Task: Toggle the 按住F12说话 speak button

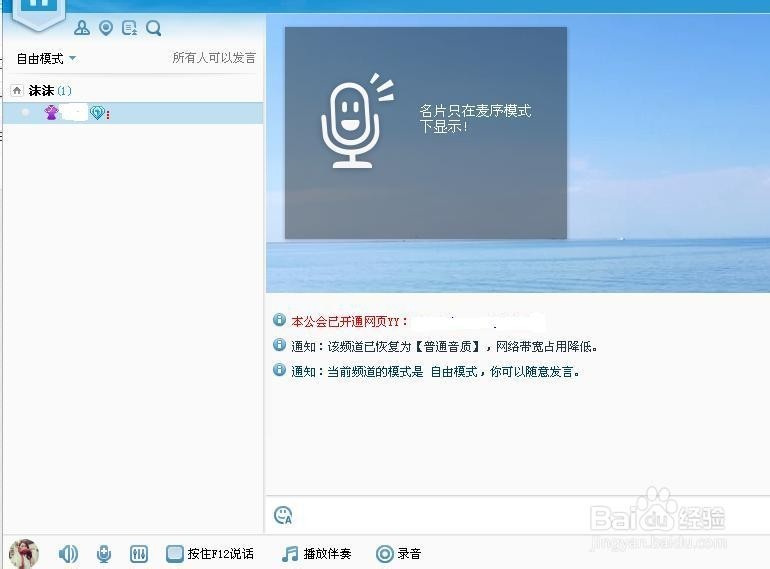Action: (210, 554)
